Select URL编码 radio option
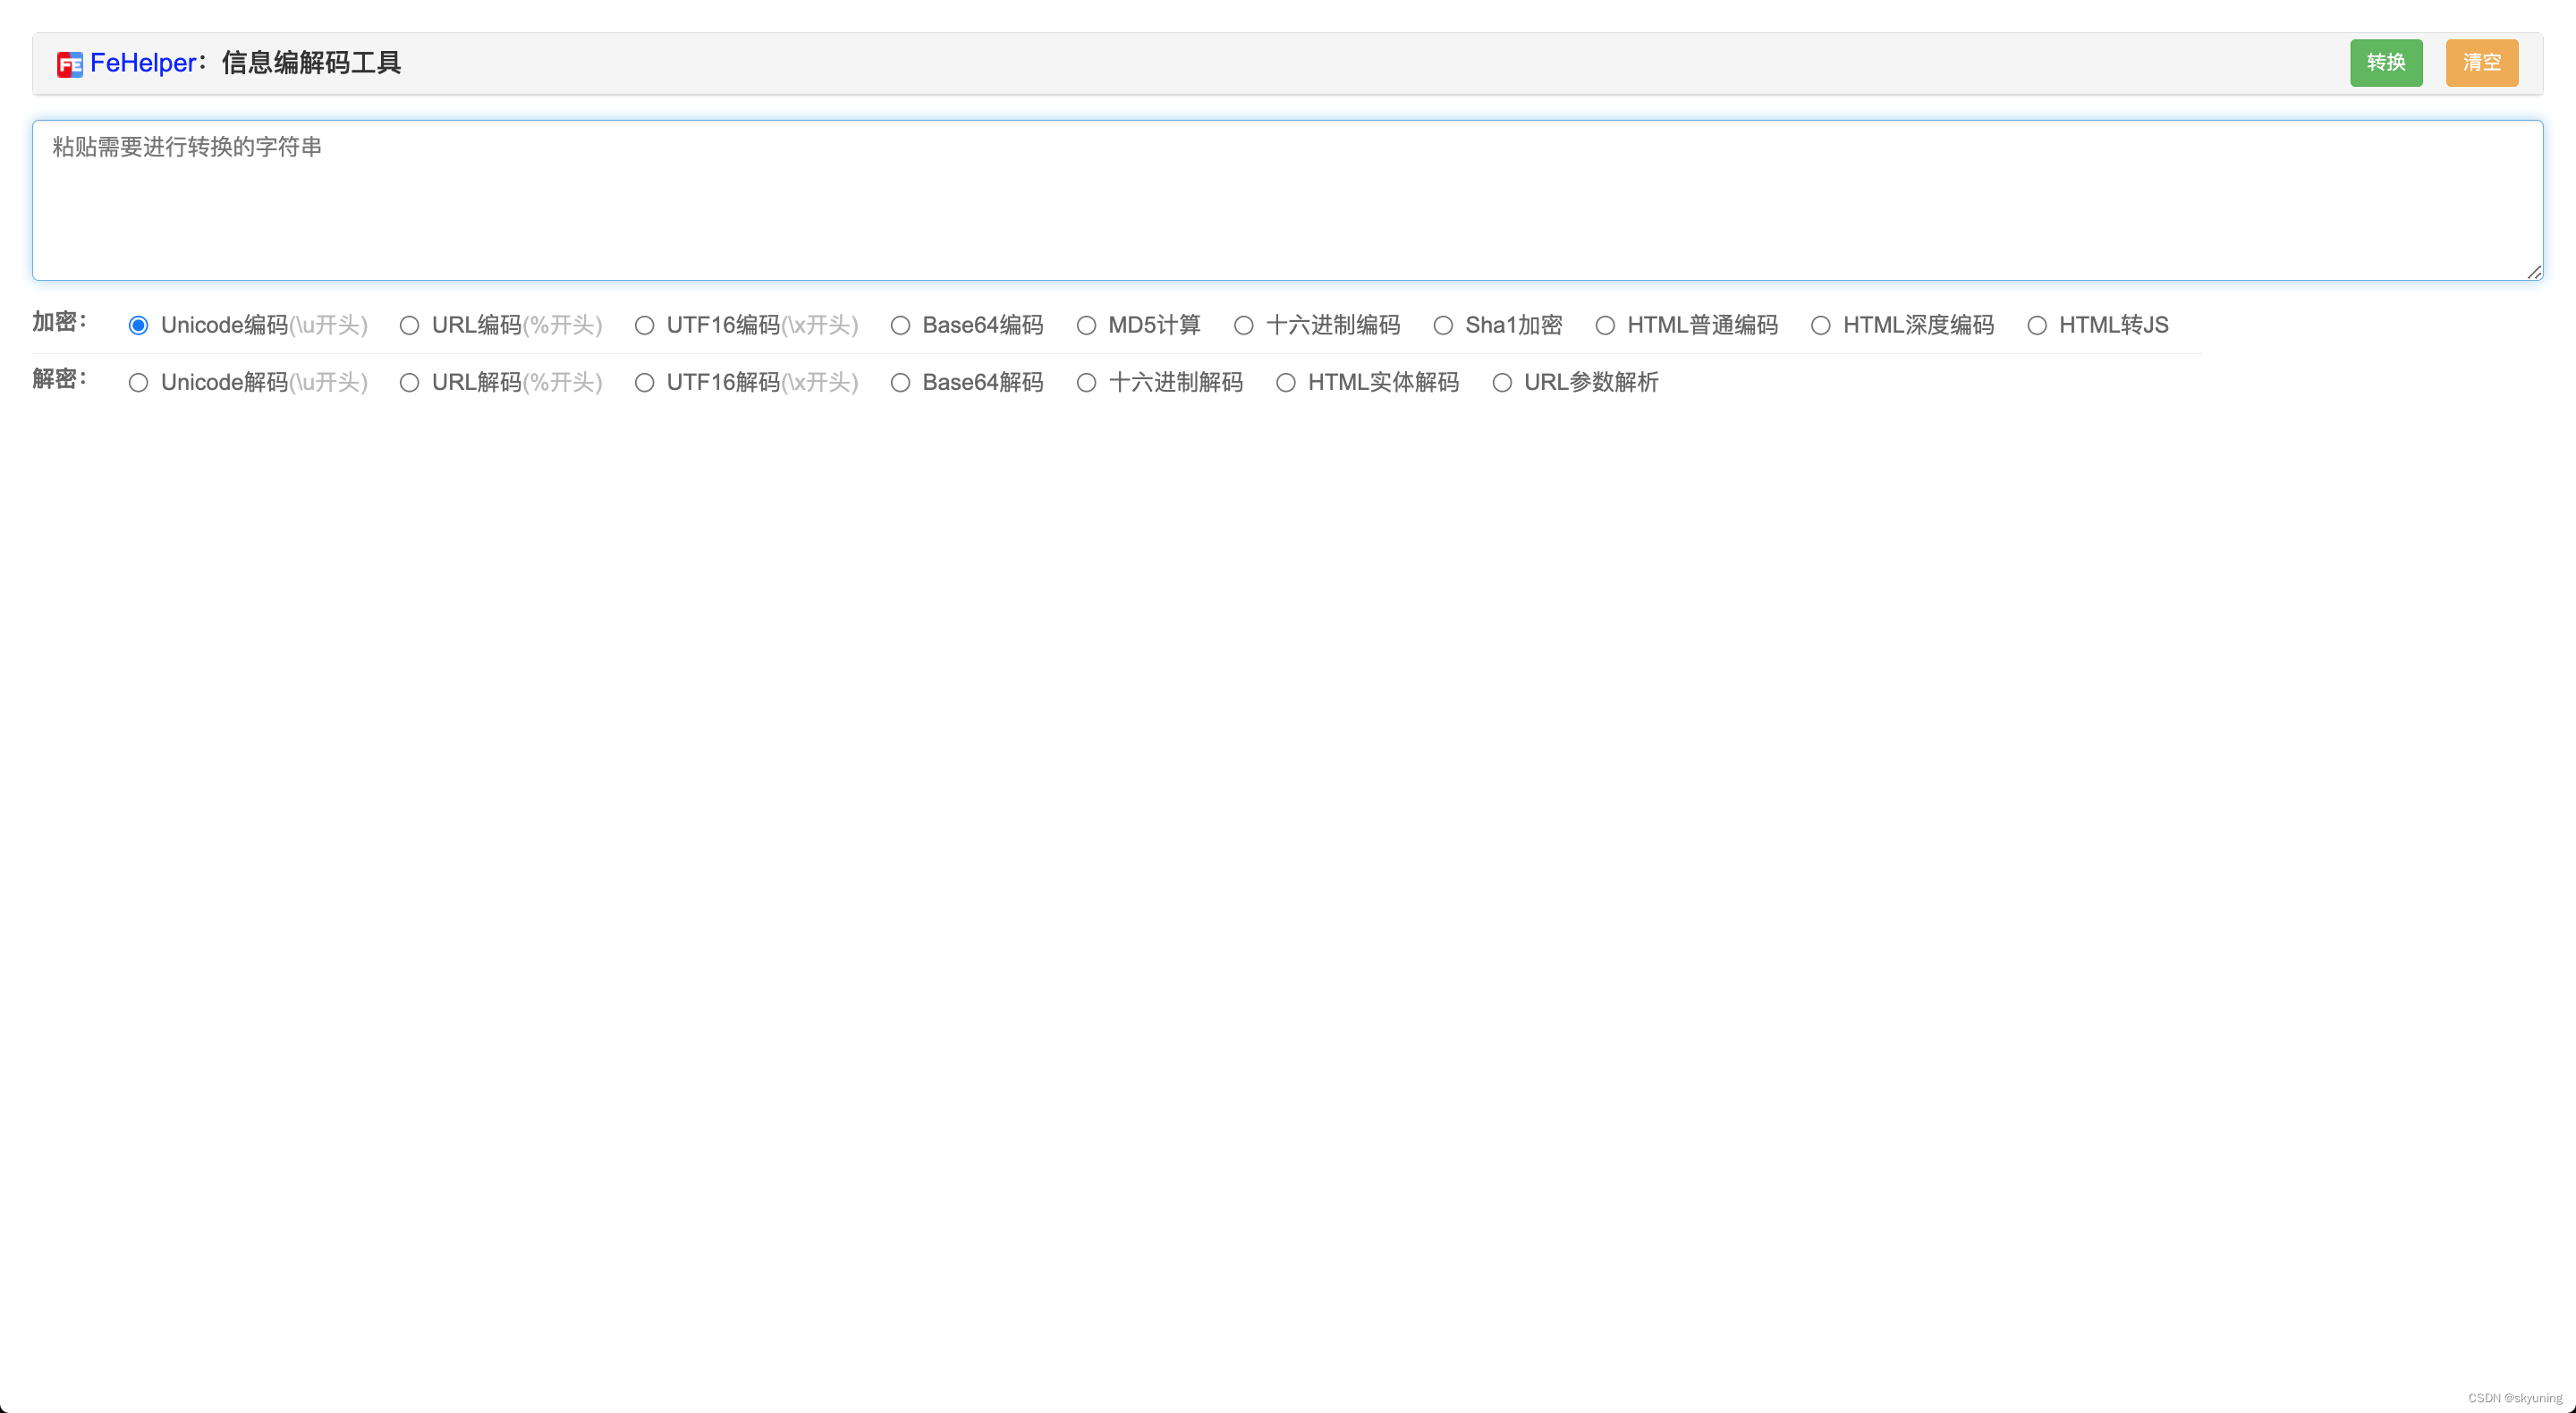The height and width of the screenshot is (1413, 2576). [409, 326]
